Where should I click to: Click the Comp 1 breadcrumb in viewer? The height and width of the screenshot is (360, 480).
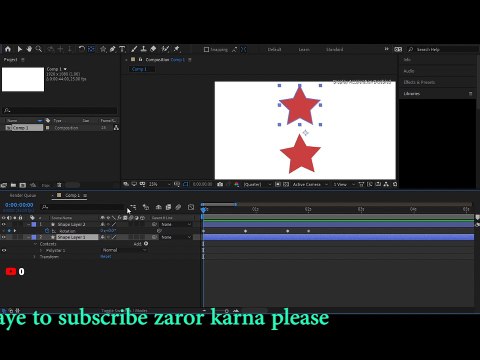click(139, 69)
